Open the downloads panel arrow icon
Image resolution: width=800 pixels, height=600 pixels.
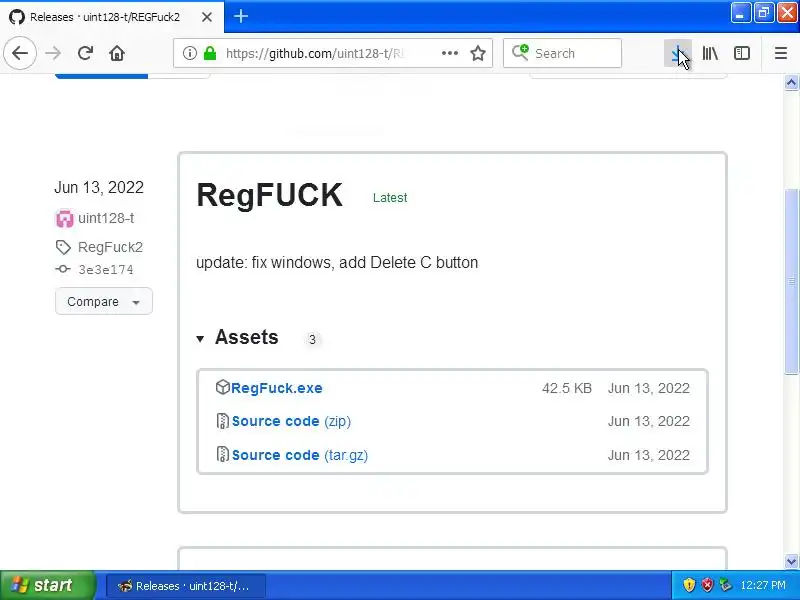tap(678, 53)
